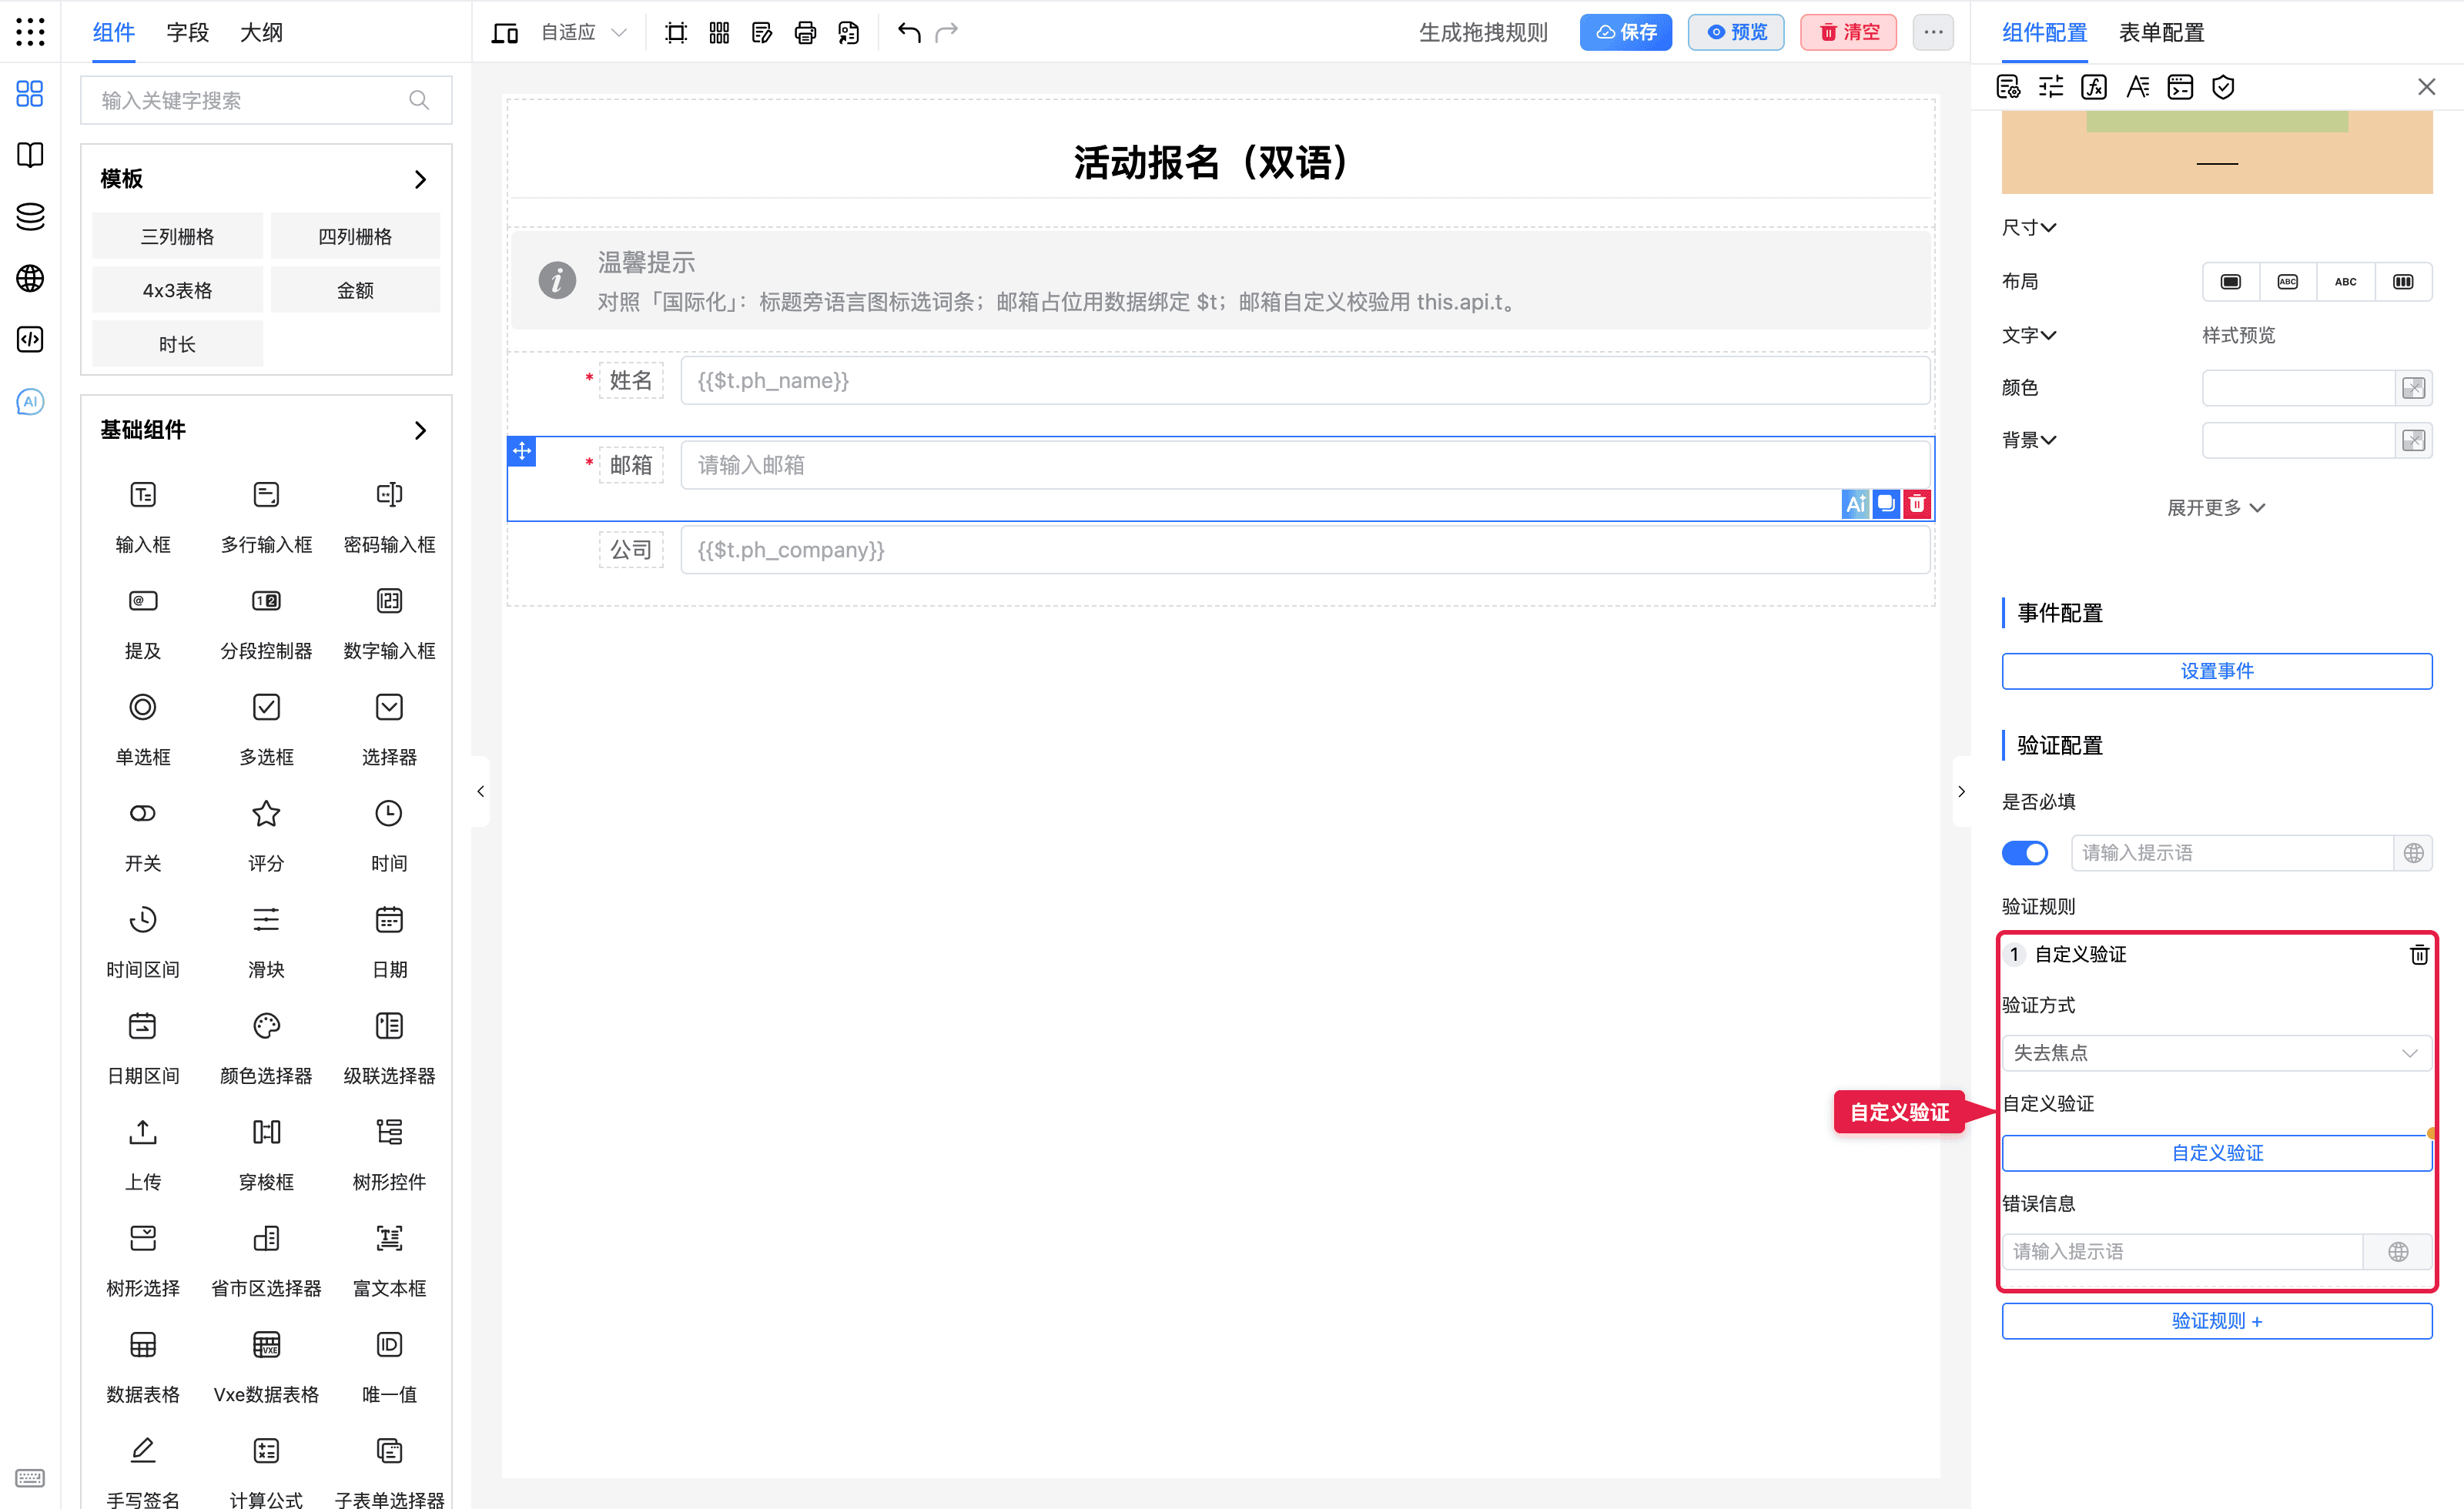Switch to the 表单配置 tab

2161,32
